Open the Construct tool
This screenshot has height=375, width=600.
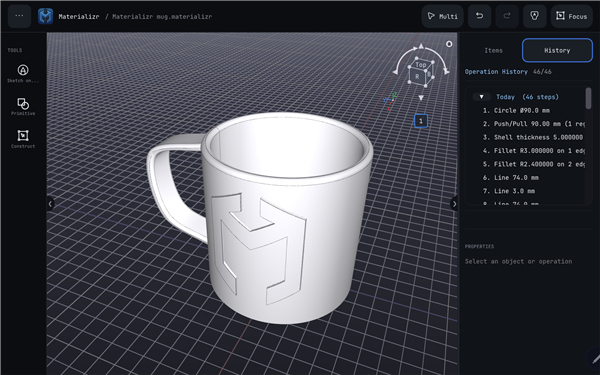[23, 139]
